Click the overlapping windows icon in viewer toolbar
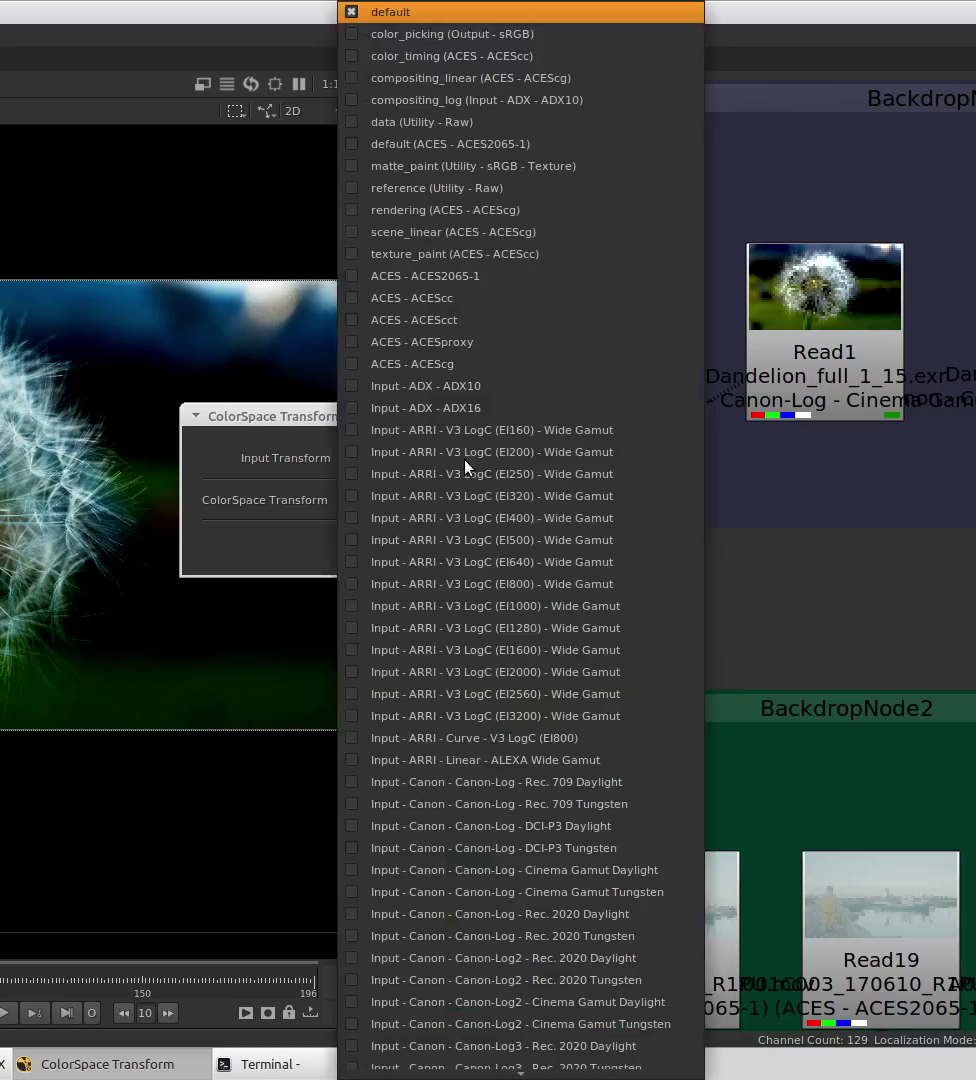This screenshot has width=976, height=1080. (203, 84)
